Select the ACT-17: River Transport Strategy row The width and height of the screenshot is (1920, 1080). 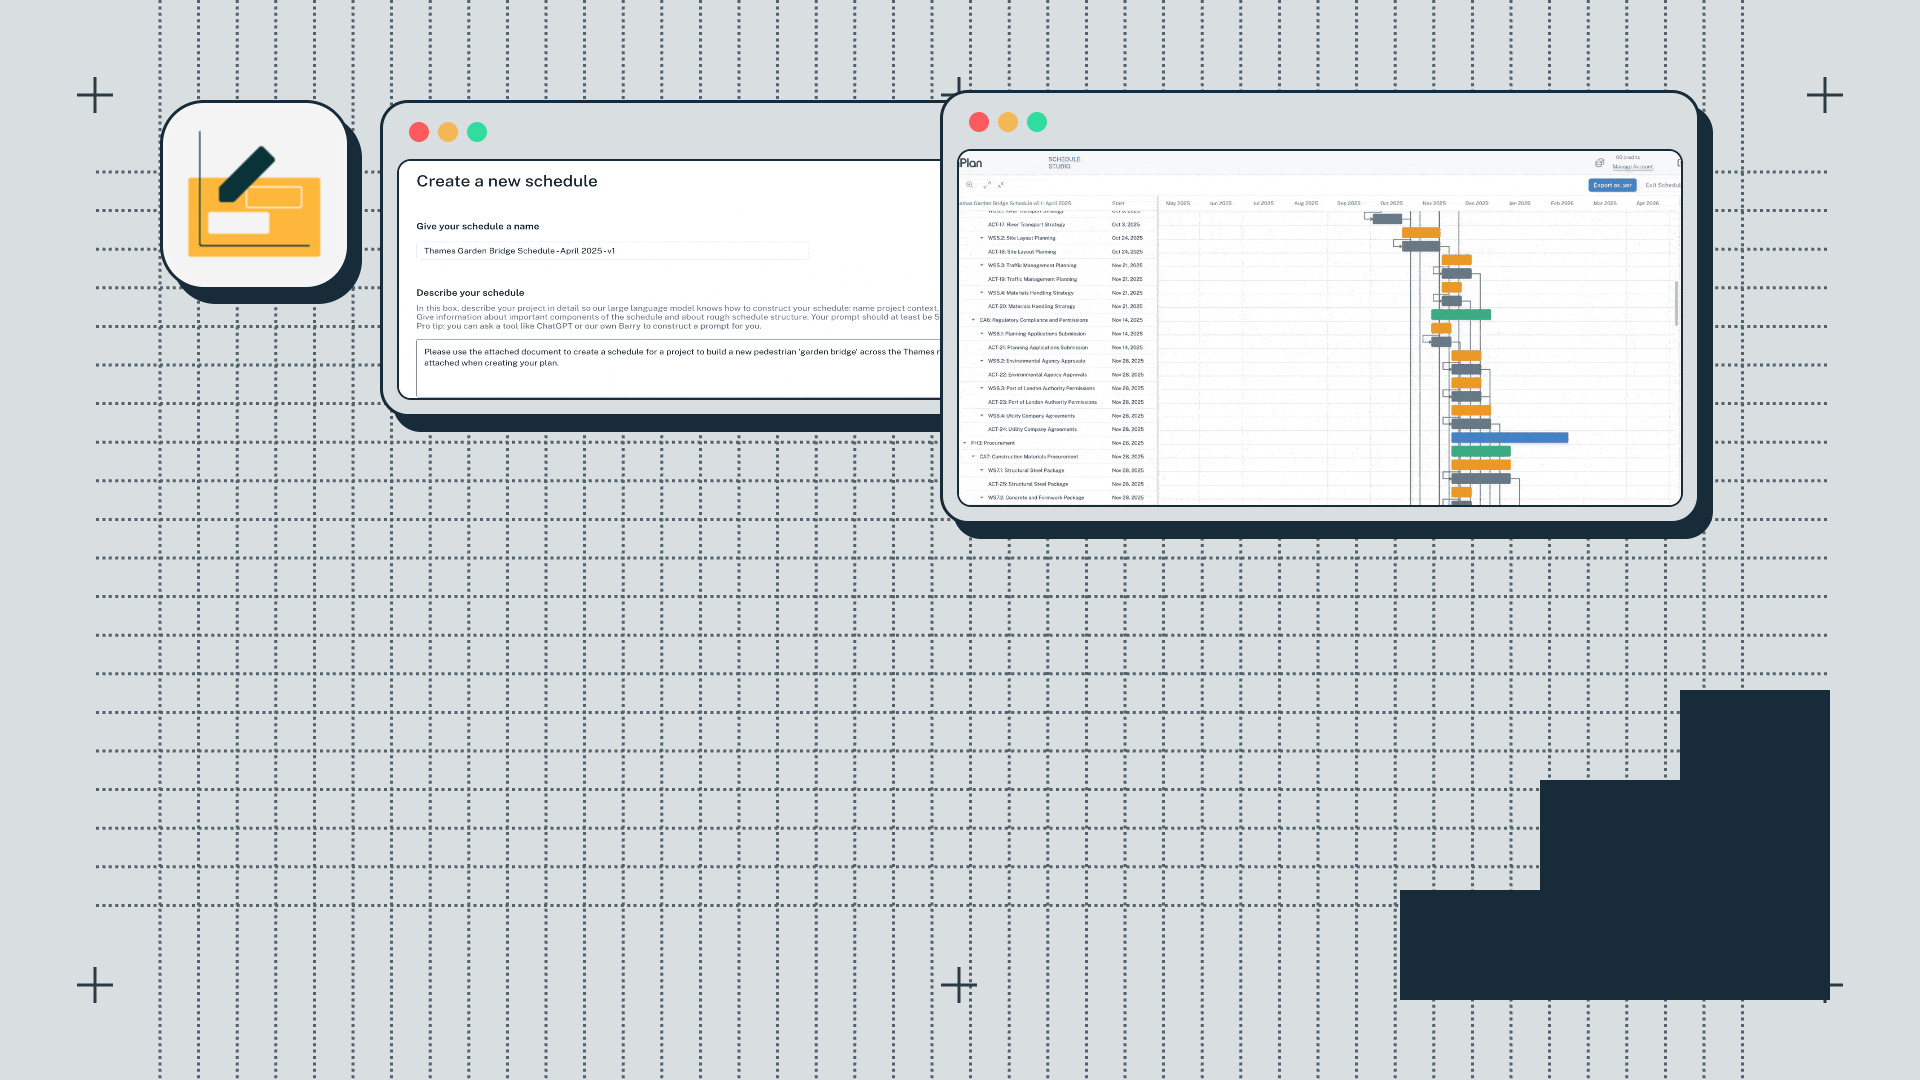(x=1057, y=225)
